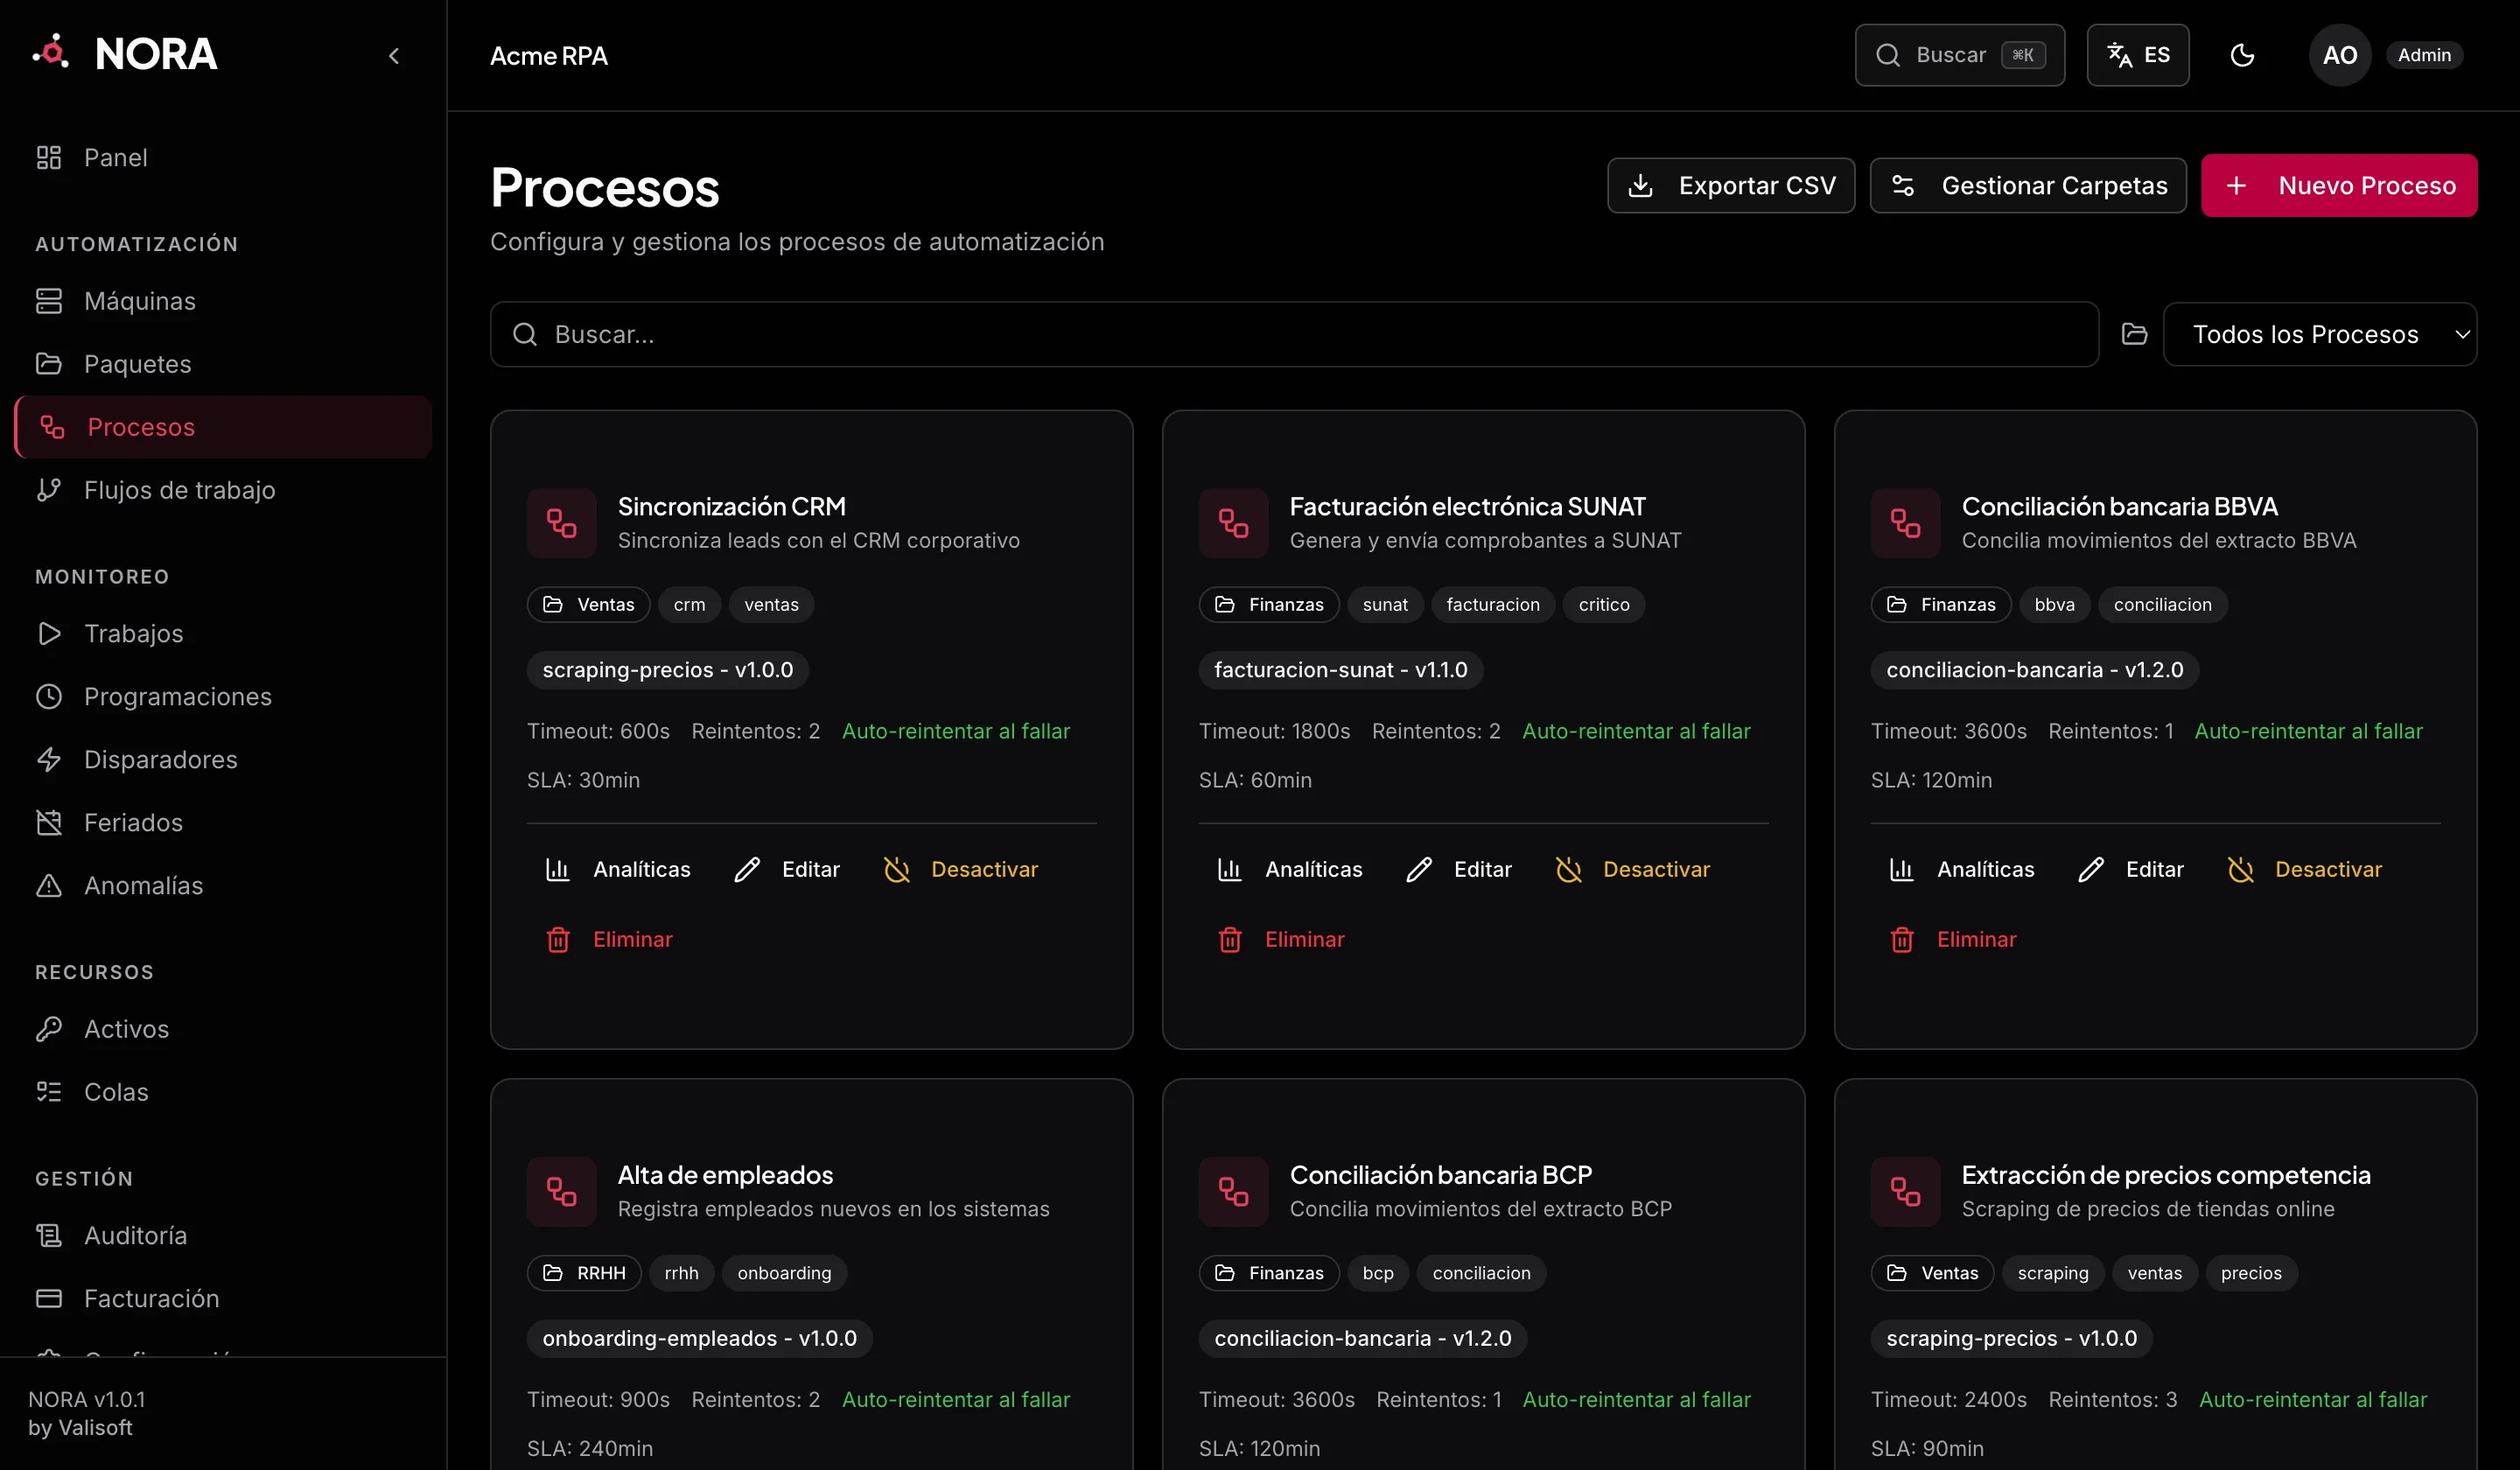Click the 'onboarding-empleados - v1.0.0' label
This screenshot has width=2520, height=1470.
point(699,1338)
